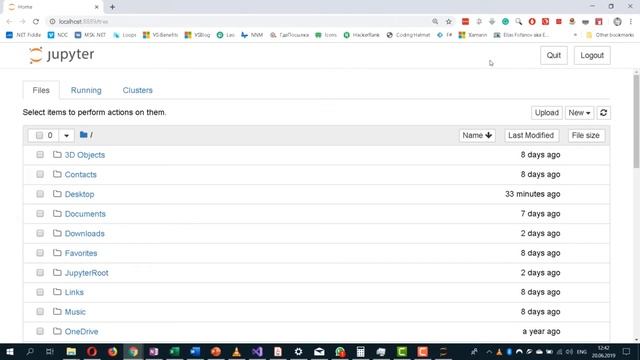Switch to the Files tab
This screenshot has width=640, height=360.
pyautogui.click(x=41, y=90)
